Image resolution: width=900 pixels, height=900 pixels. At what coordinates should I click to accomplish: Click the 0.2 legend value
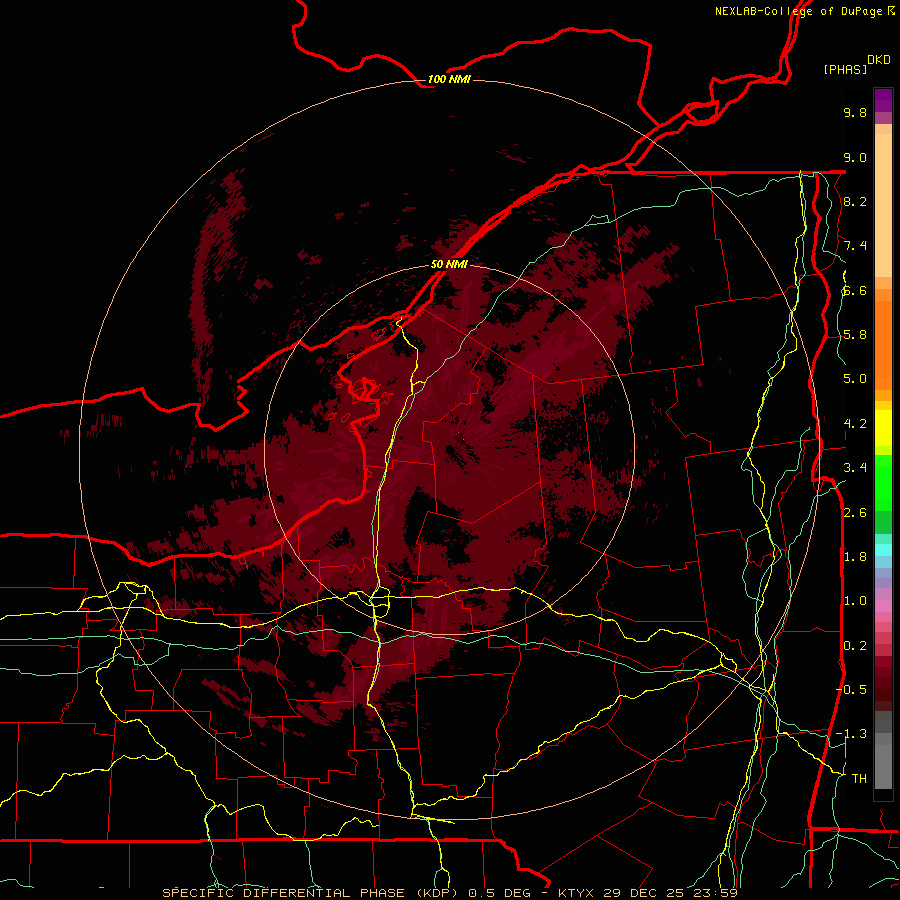tap(855, 646)
